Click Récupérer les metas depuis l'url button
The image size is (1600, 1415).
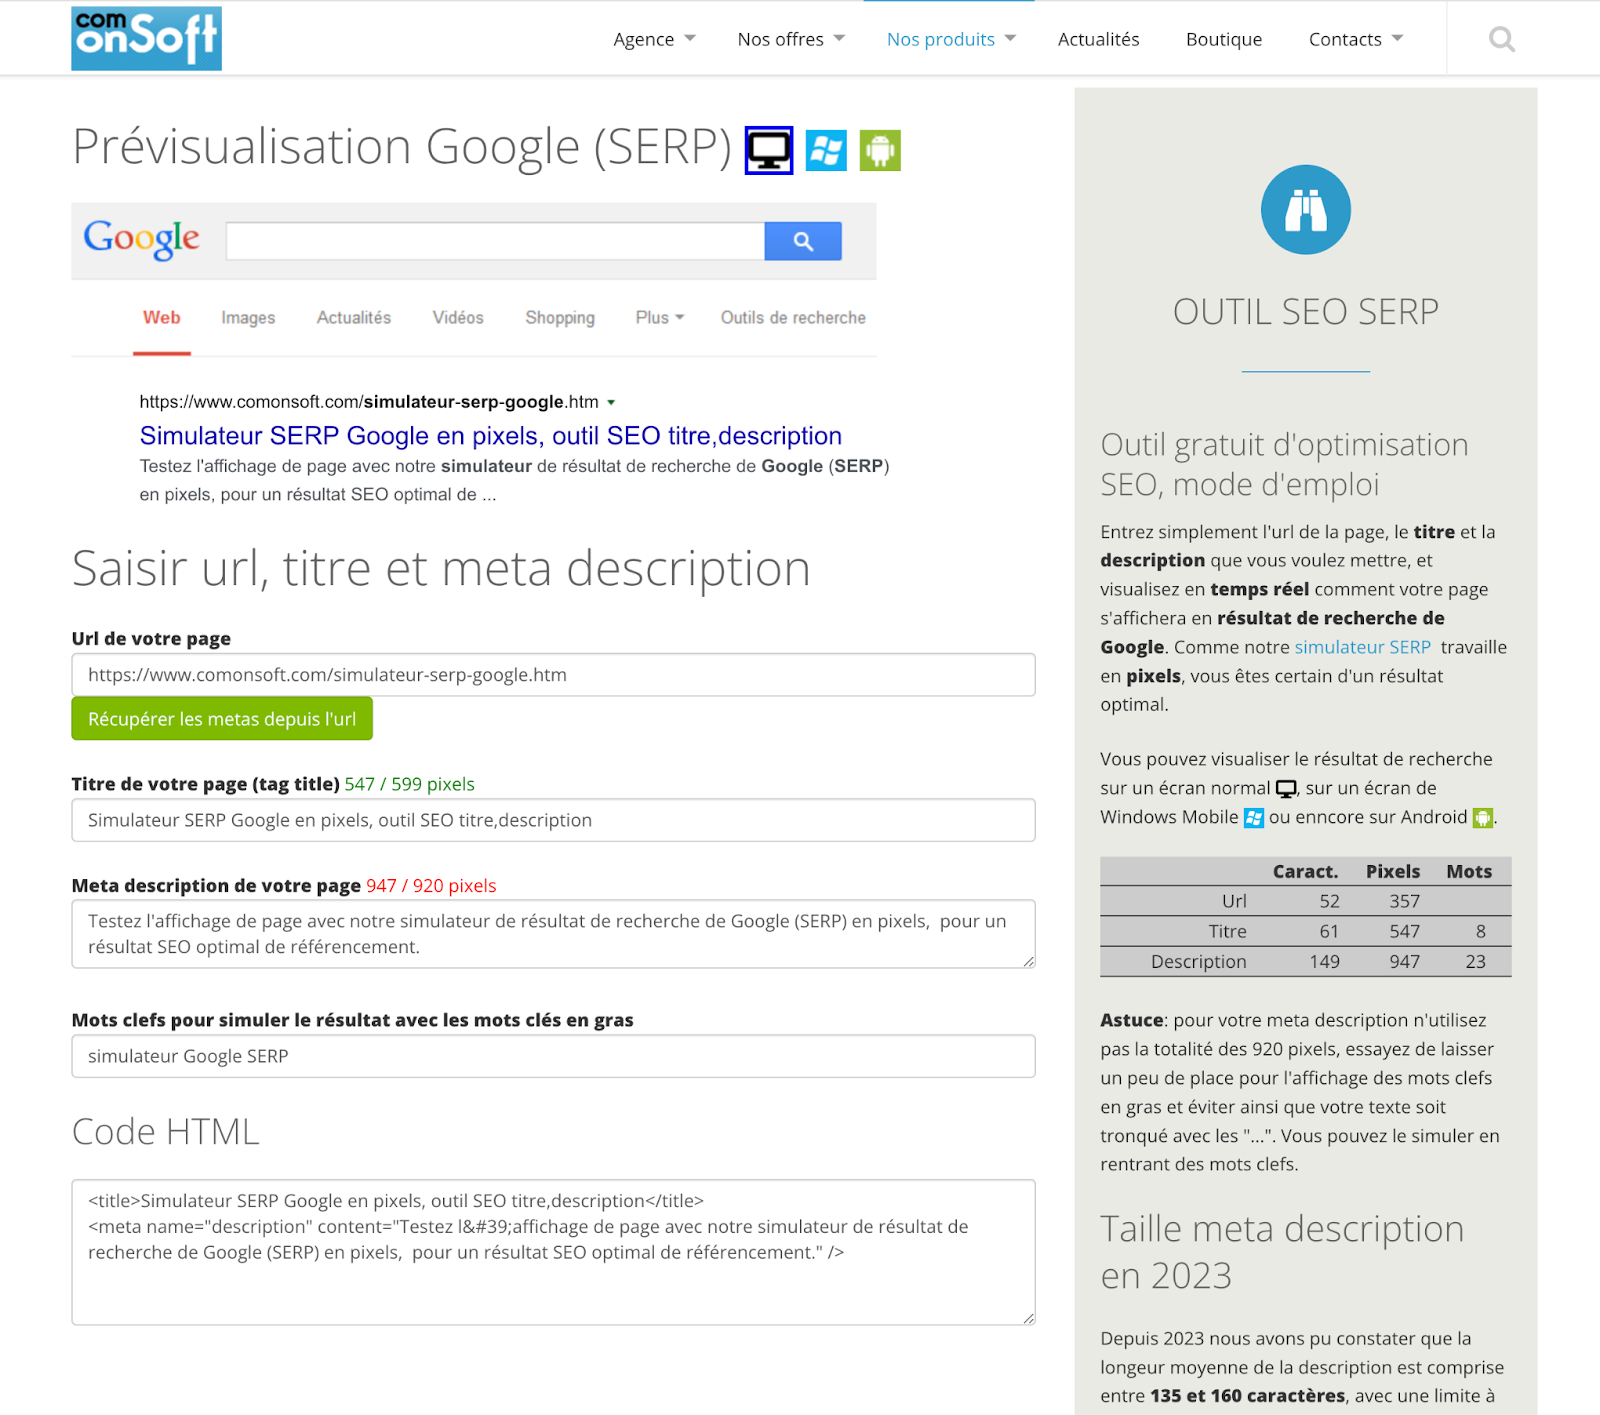tap(222, 719)
